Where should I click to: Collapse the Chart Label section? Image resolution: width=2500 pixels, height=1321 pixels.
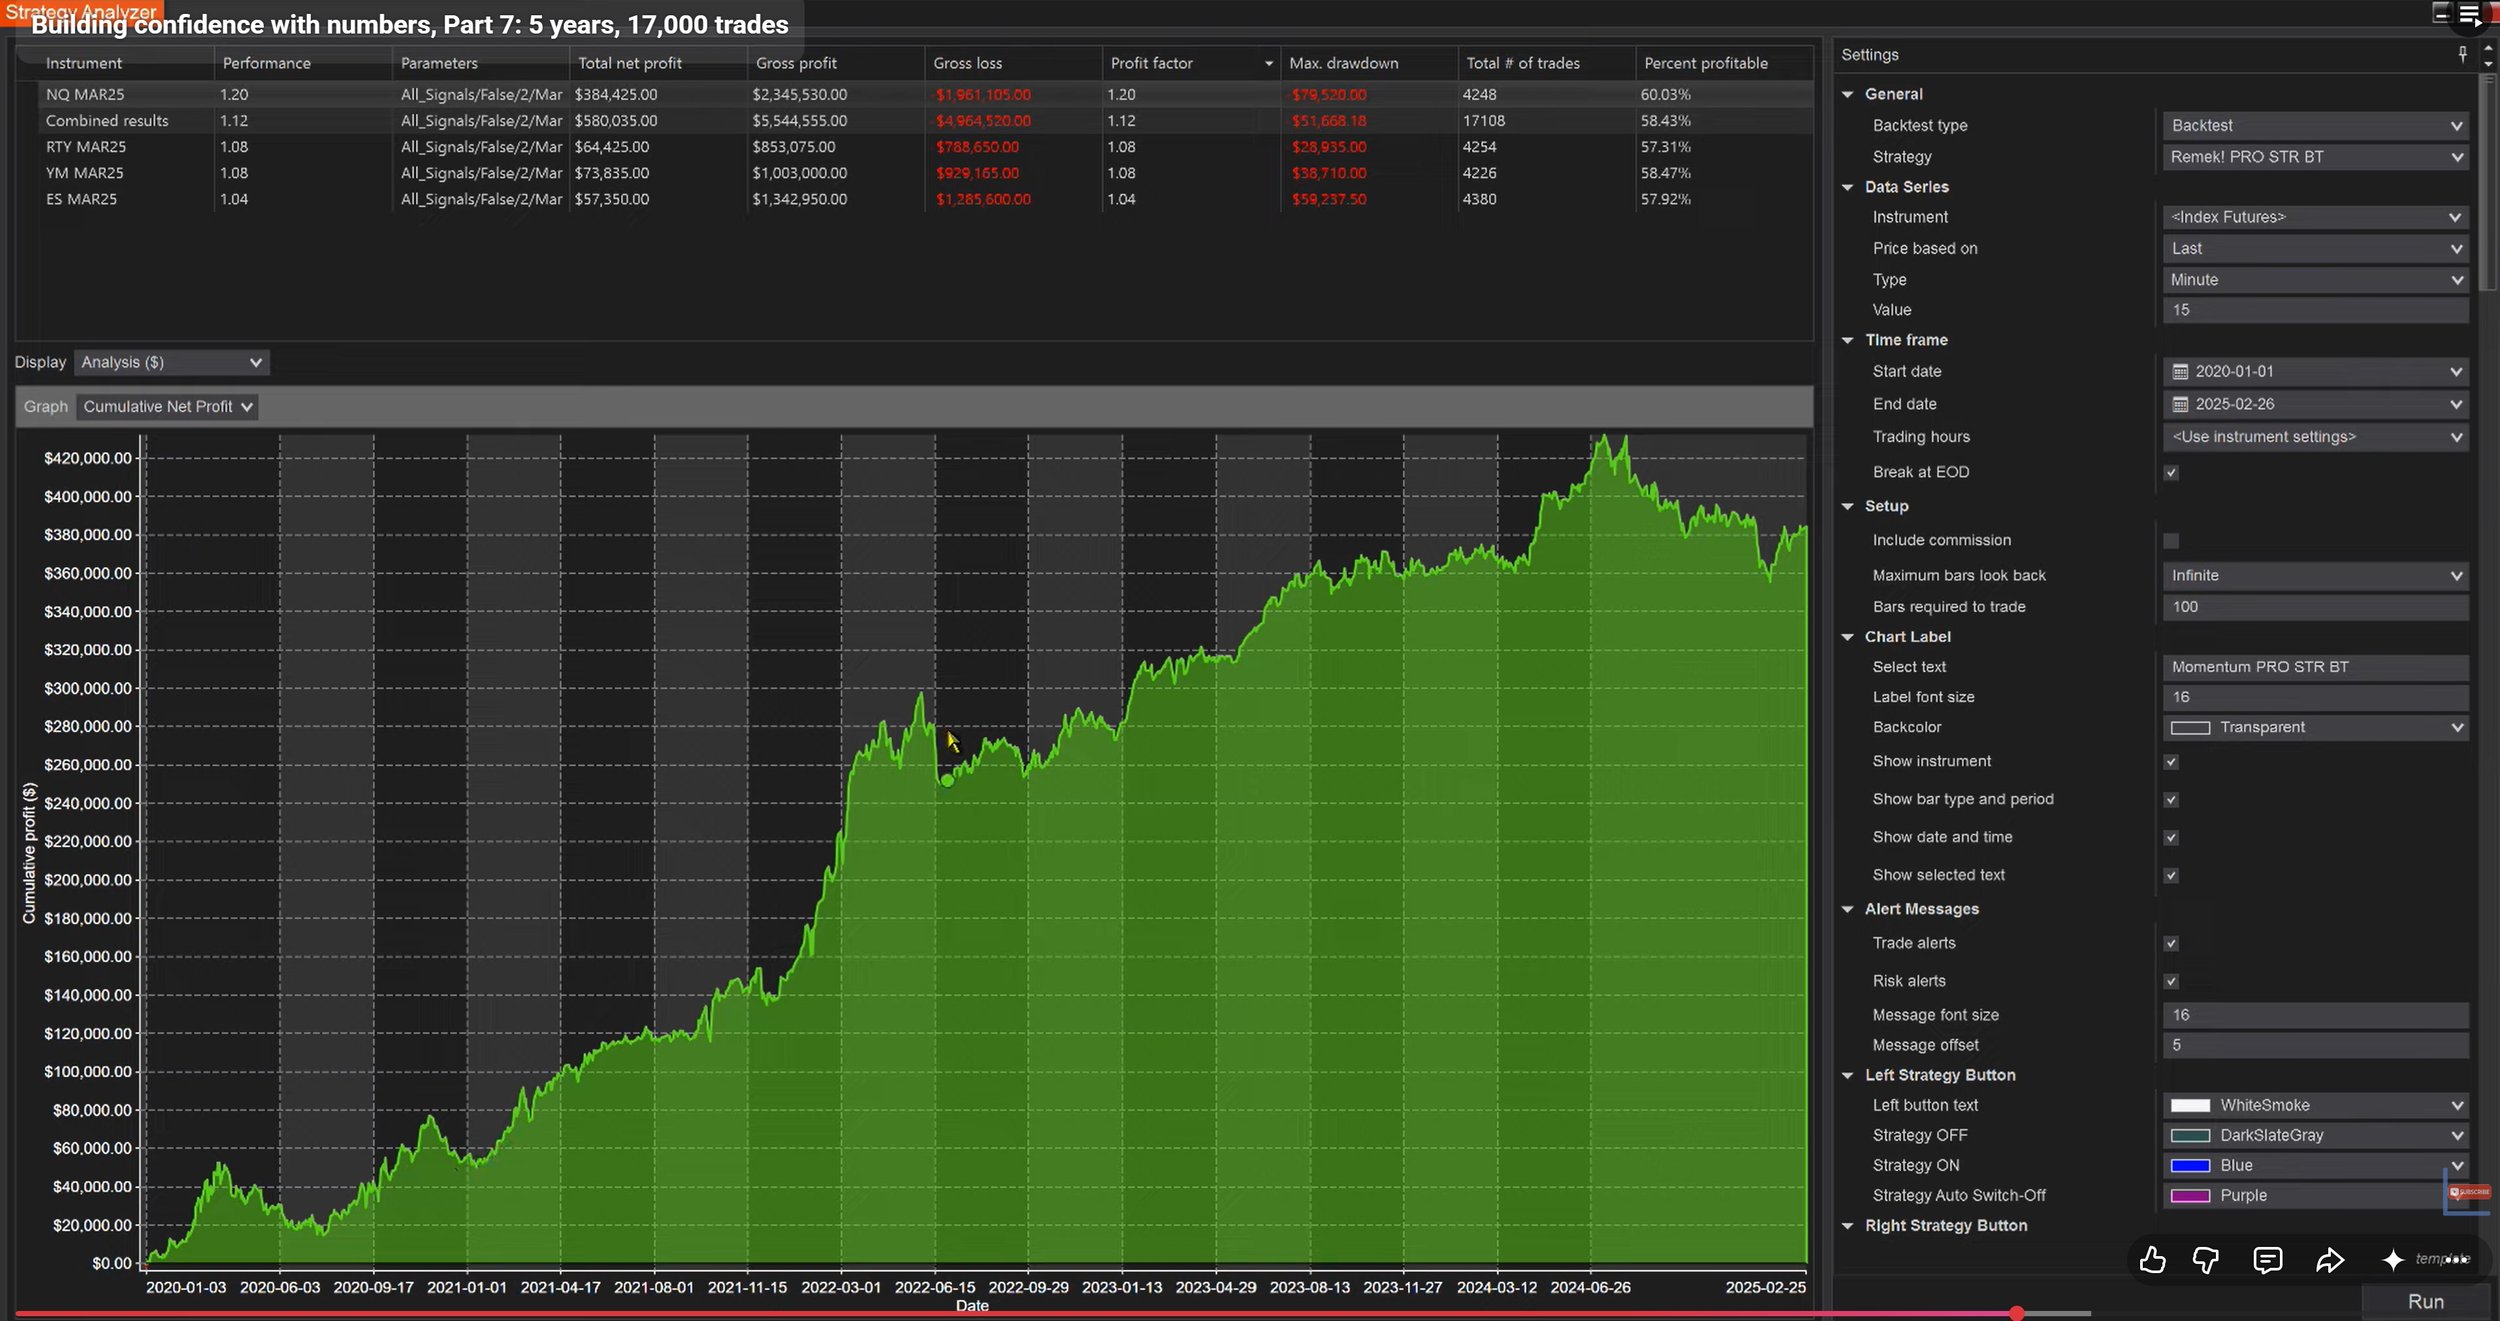coord(1848,637)
